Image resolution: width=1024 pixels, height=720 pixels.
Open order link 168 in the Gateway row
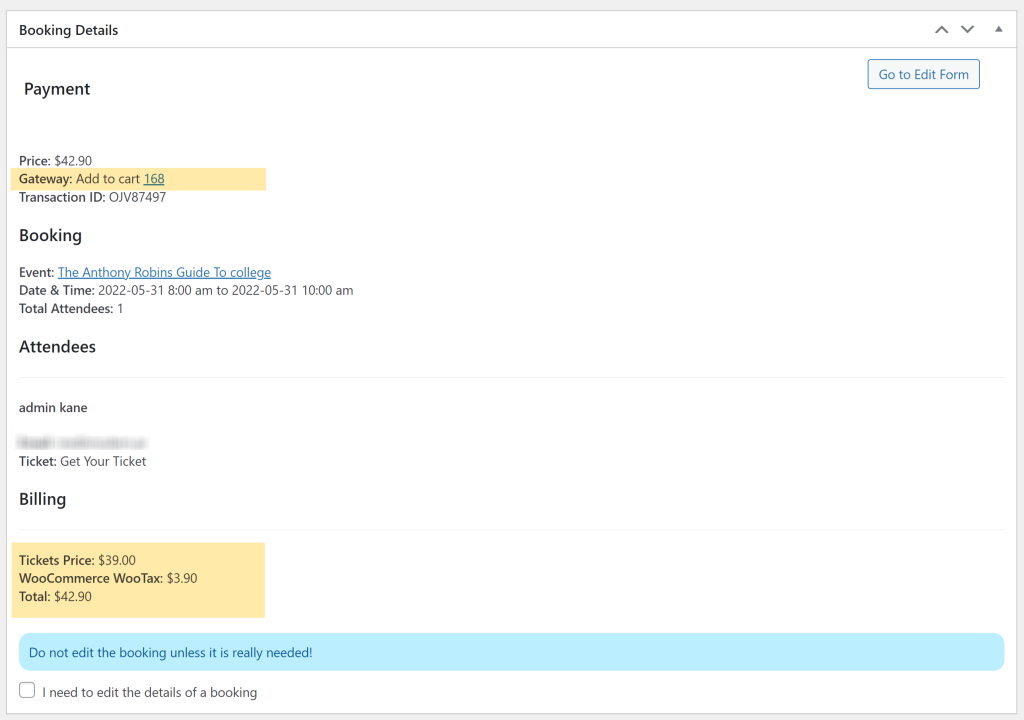153,178
